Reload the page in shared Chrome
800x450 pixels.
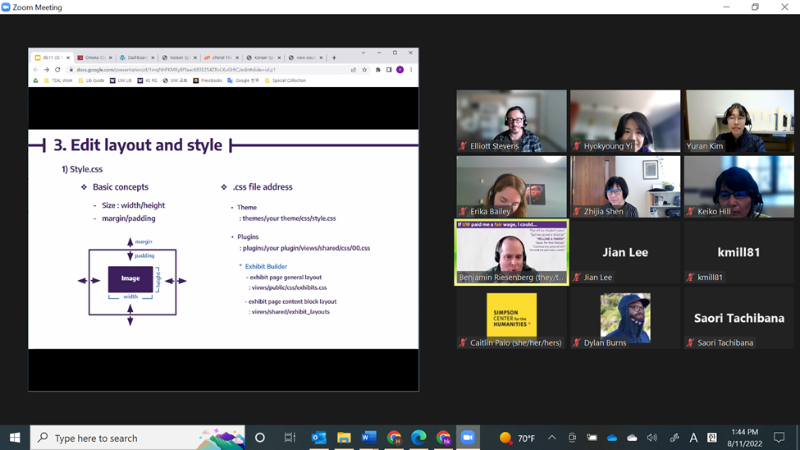click(58, 69)
